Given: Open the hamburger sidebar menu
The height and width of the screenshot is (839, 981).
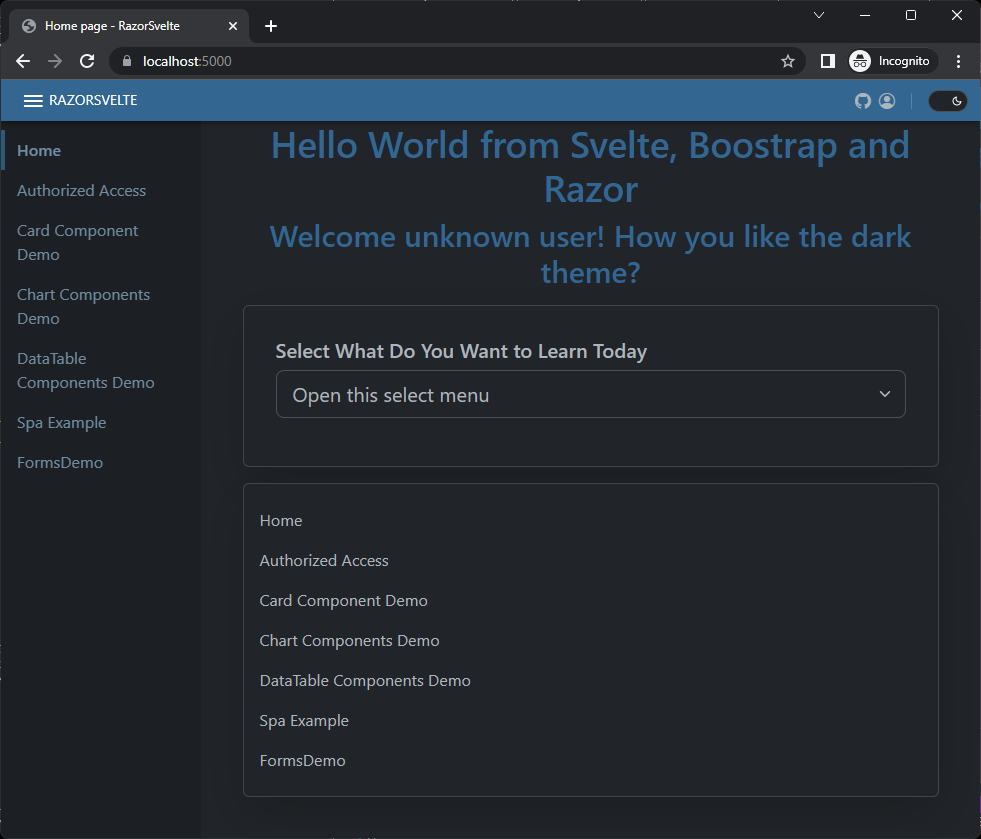Looking at the screenshot, I should (x=33, y=101).
